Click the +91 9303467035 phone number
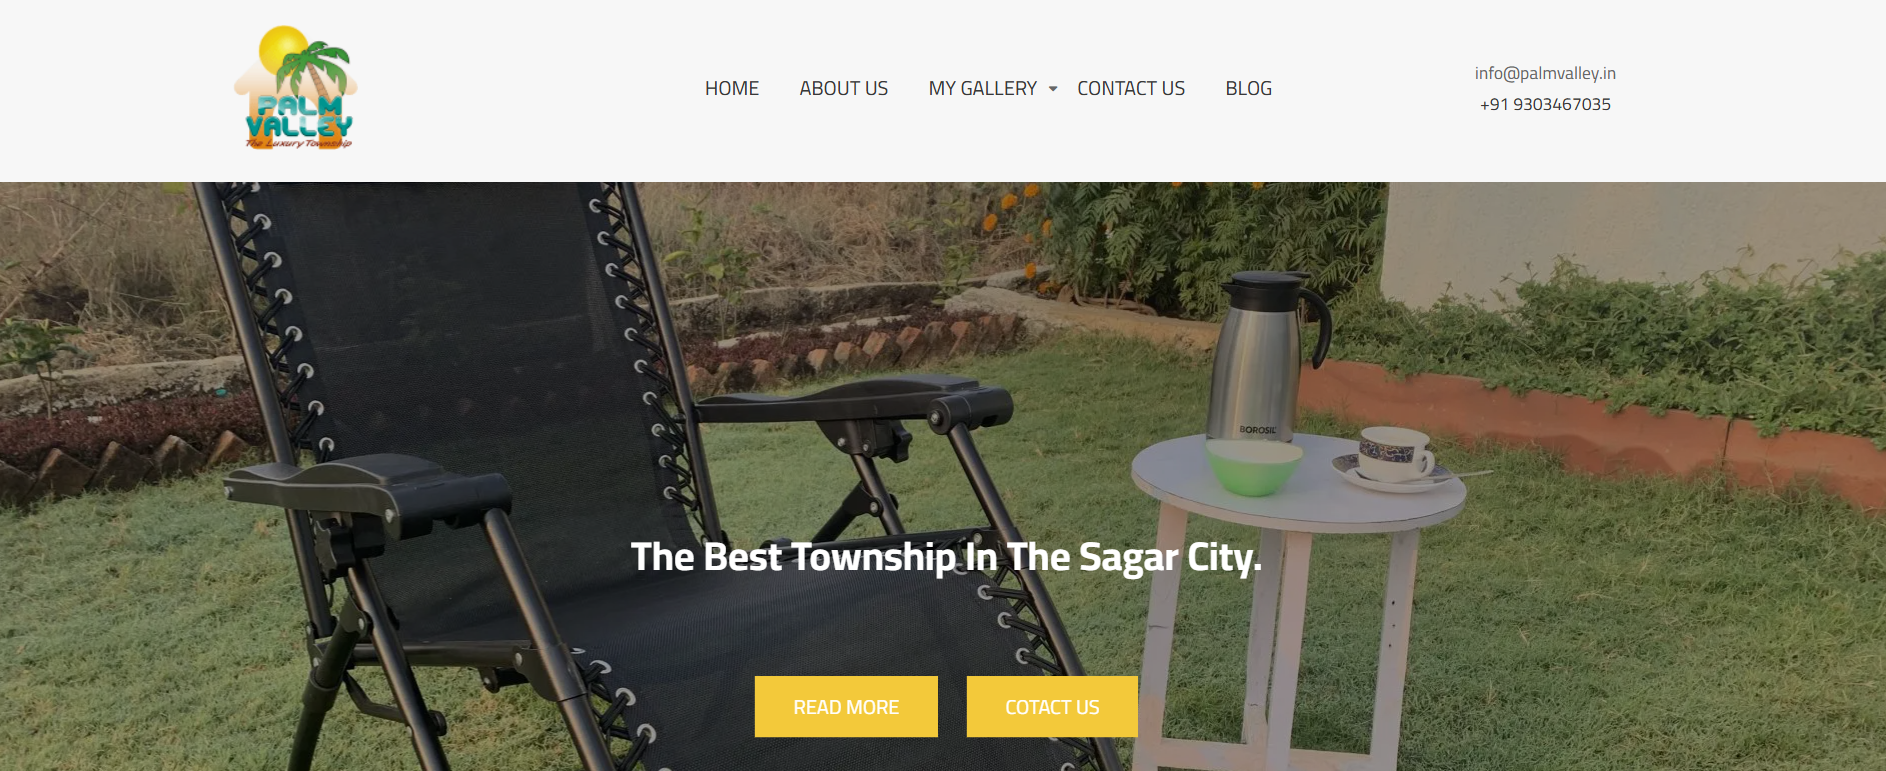Screen dimensions: 1886x771 [1545, 104]
